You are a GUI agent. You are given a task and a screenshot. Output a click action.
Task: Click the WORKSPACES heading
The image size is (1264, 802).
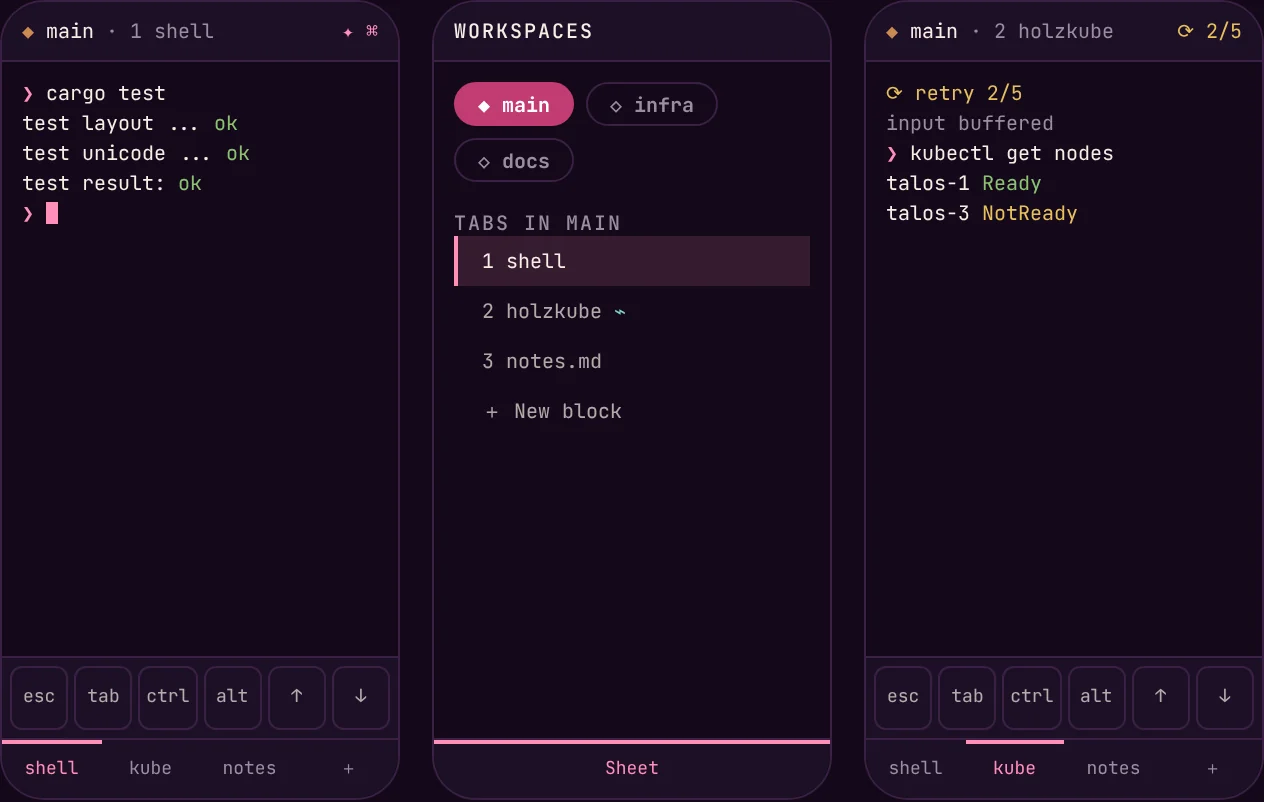(523, 31)
